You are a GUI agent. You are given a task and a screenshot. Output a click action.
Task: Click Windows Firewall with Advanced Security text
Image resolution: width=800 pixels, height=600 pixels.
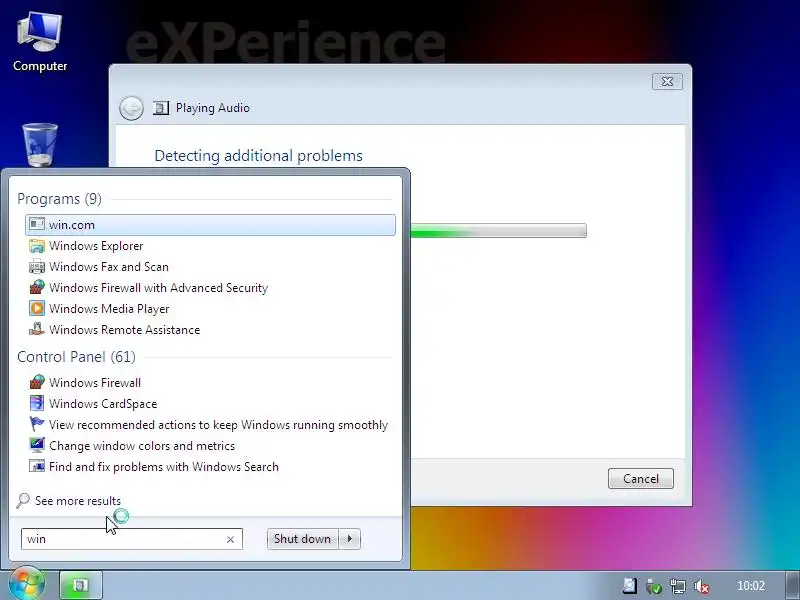(x=159, y=288)
